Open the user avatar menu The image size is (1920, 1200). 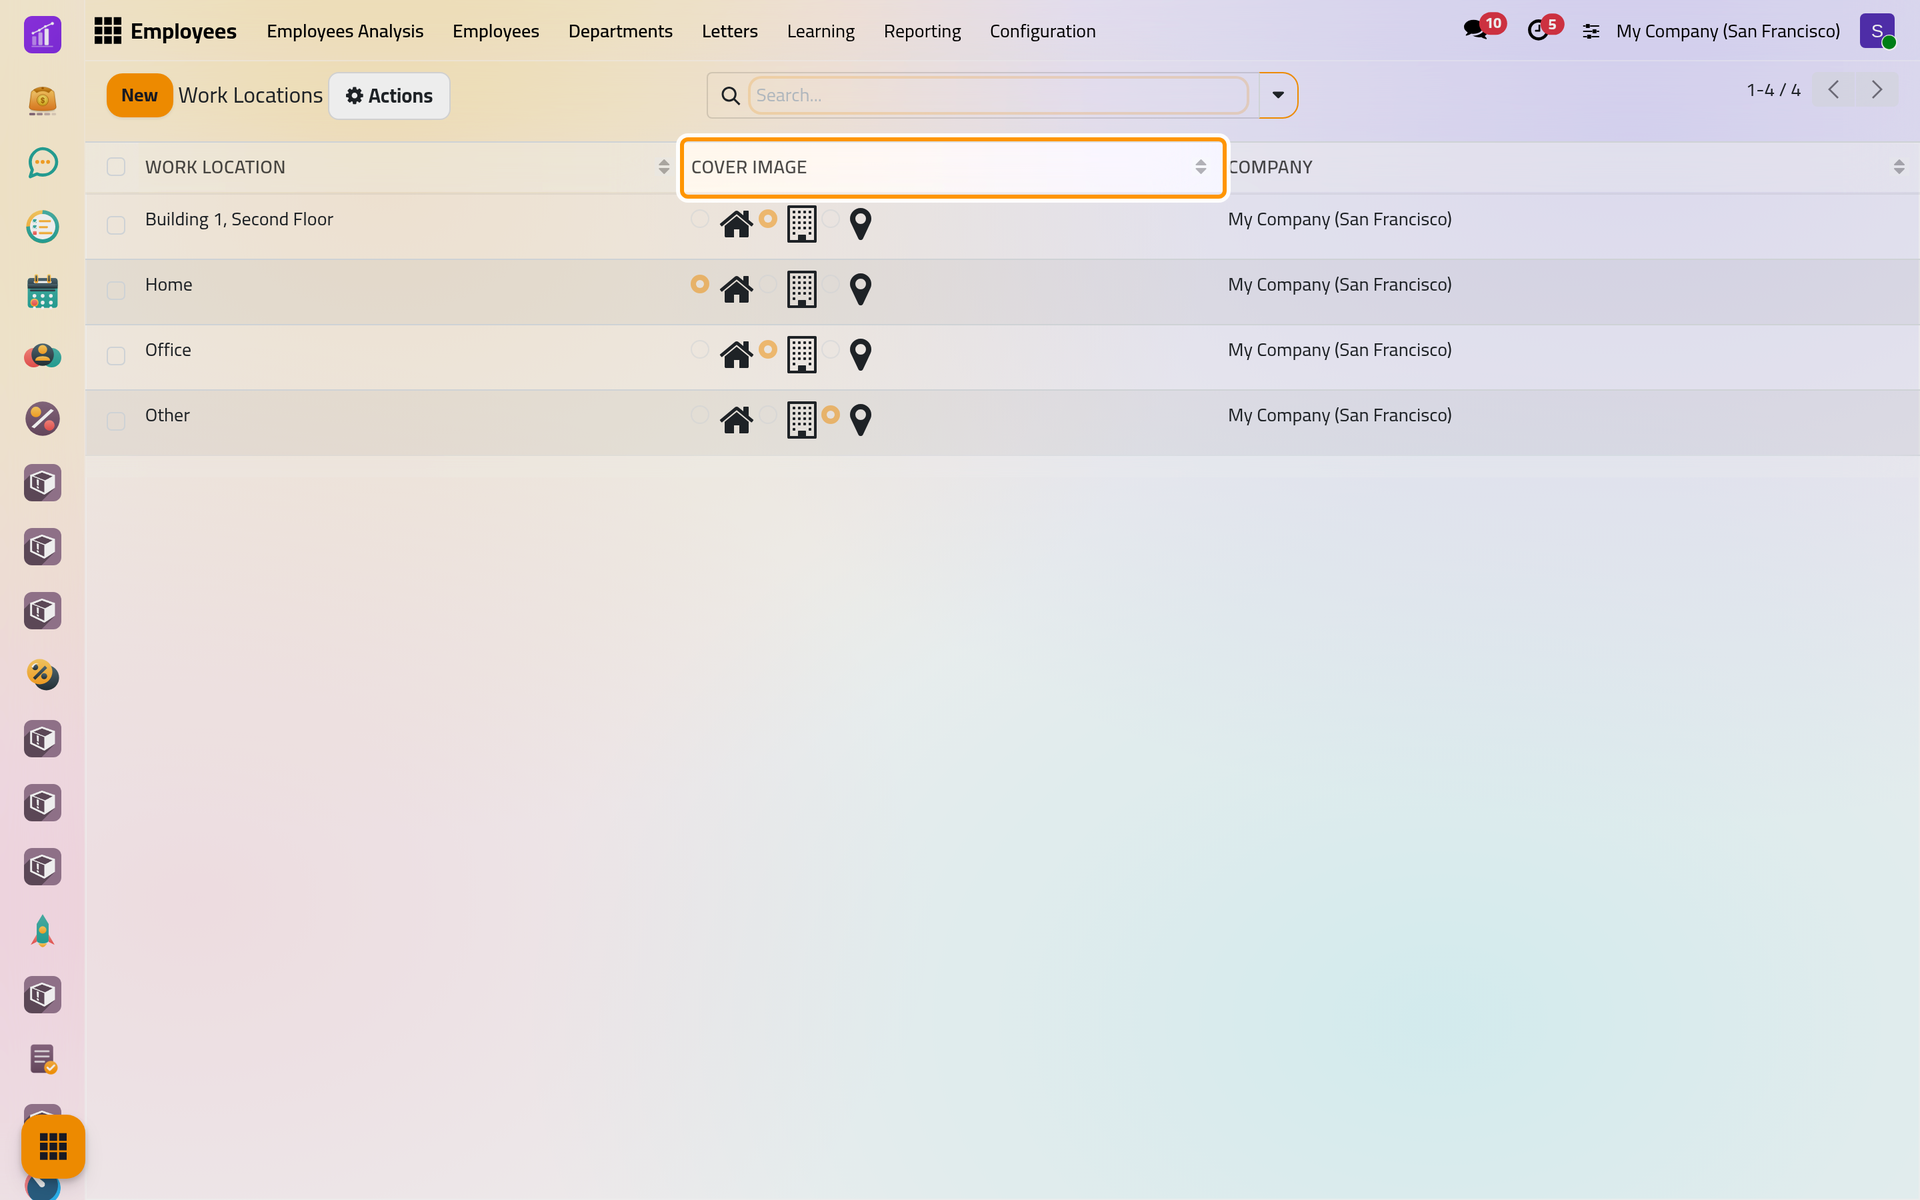tap(1877, 31)
